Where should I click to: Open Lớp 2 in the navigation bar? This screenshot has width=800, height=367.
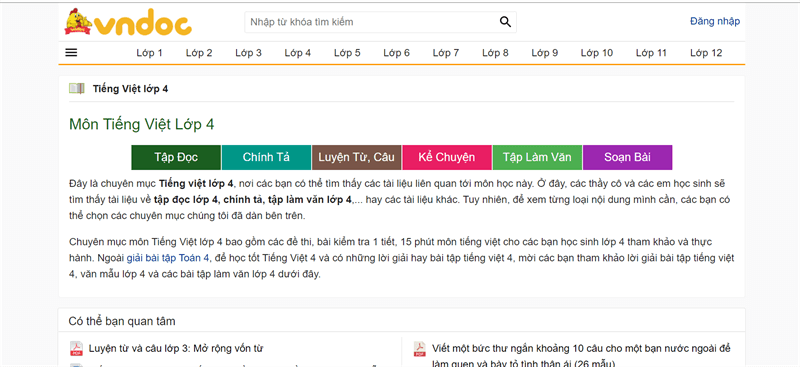click(x=199, y=53)
